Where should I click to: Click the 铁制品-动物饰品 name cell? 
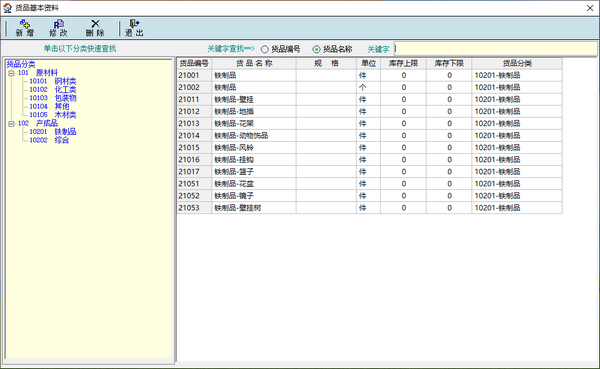pyautogui.click(x=254, y=136)
